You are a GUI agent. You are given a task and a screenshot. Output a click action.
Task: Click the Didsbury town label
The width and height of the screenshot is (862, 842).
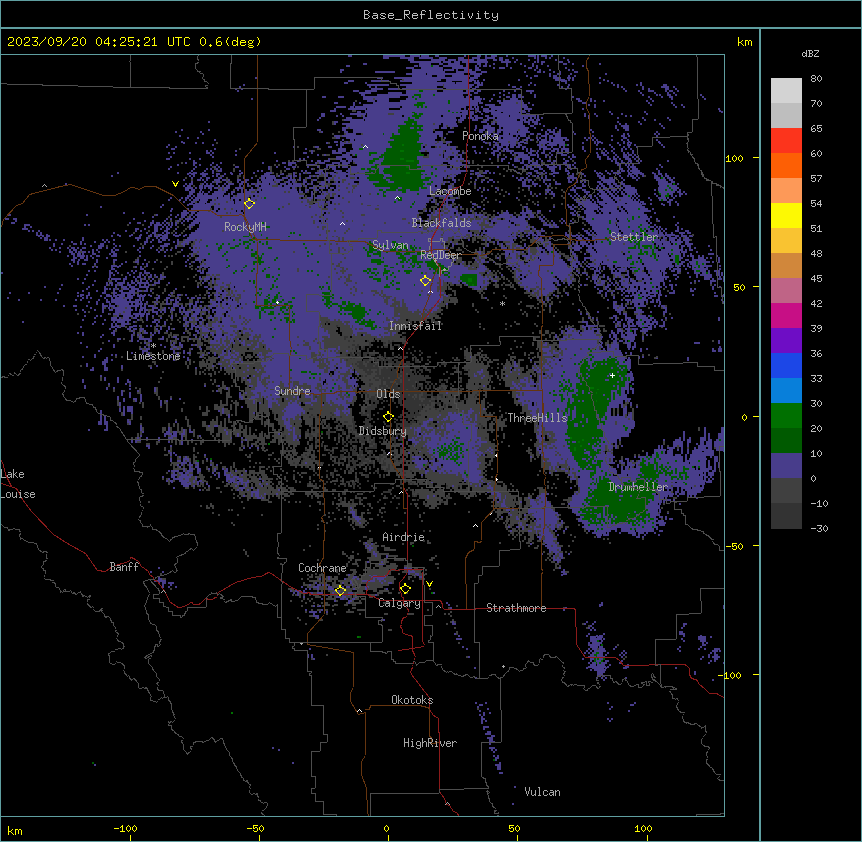pyautogui.click(x=383, y=431)
